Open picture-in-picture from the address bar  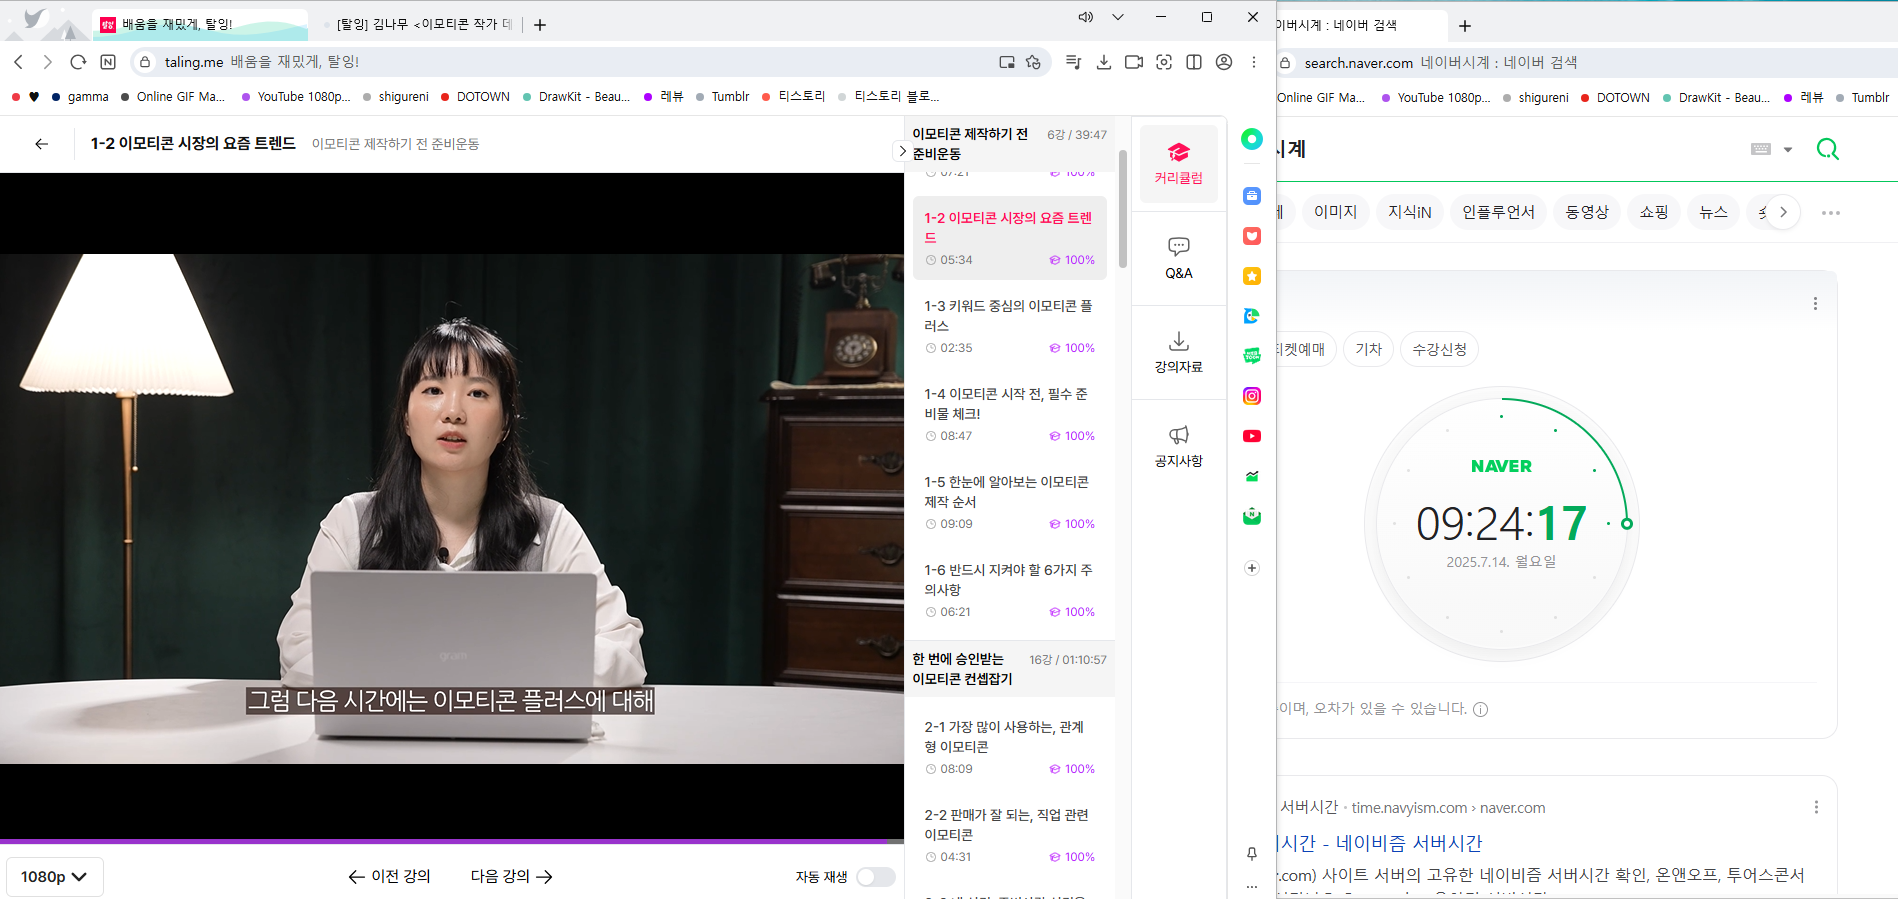coord(1007,62)
